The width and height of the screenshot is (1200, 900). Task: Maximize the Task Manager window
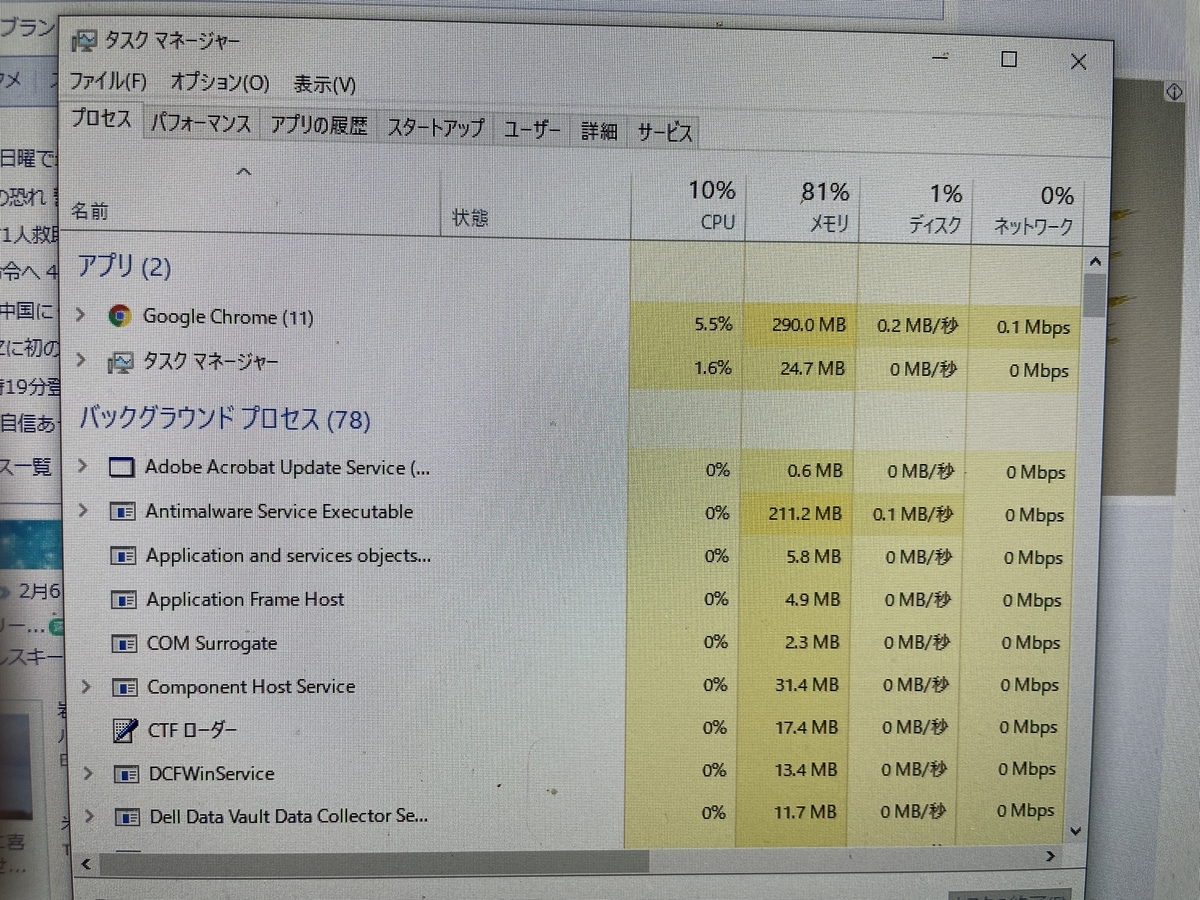(1009, 59)
